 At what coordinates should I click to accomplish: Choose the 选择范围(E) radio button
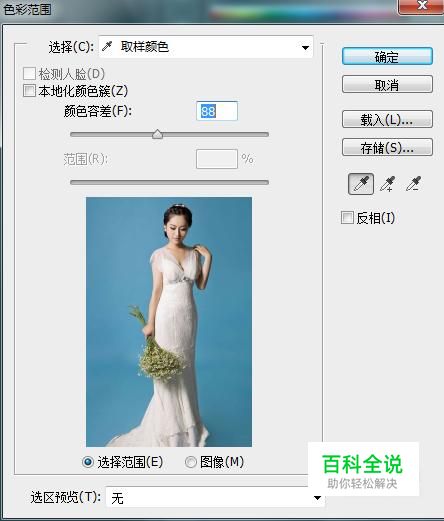tap(88, 462)
